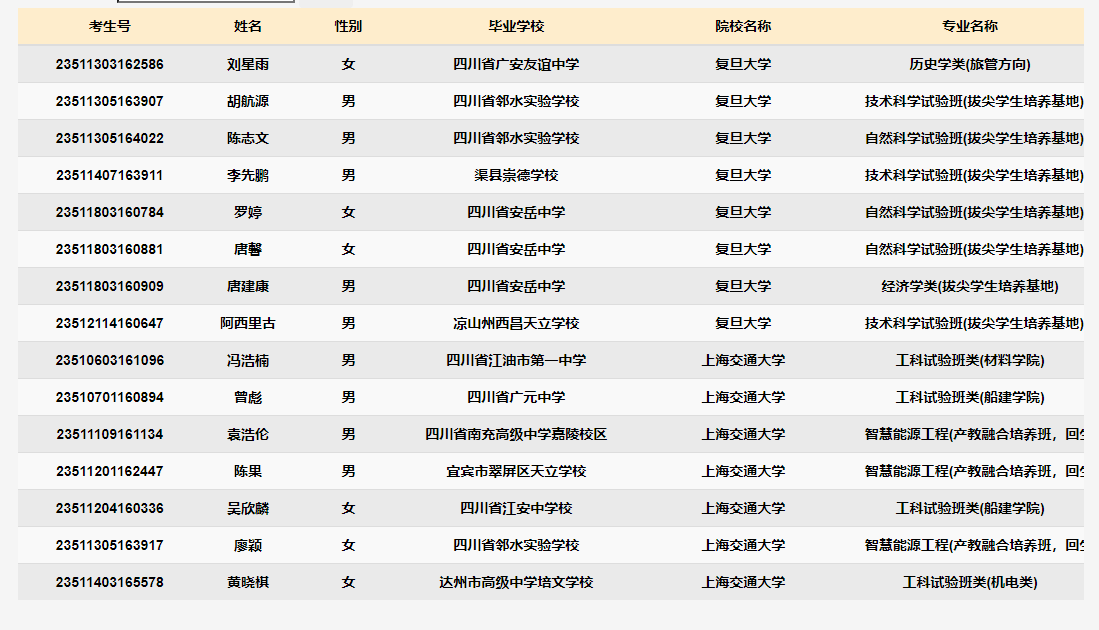Click 渠县崇德学校 school cell

click(x=516, y=176)
